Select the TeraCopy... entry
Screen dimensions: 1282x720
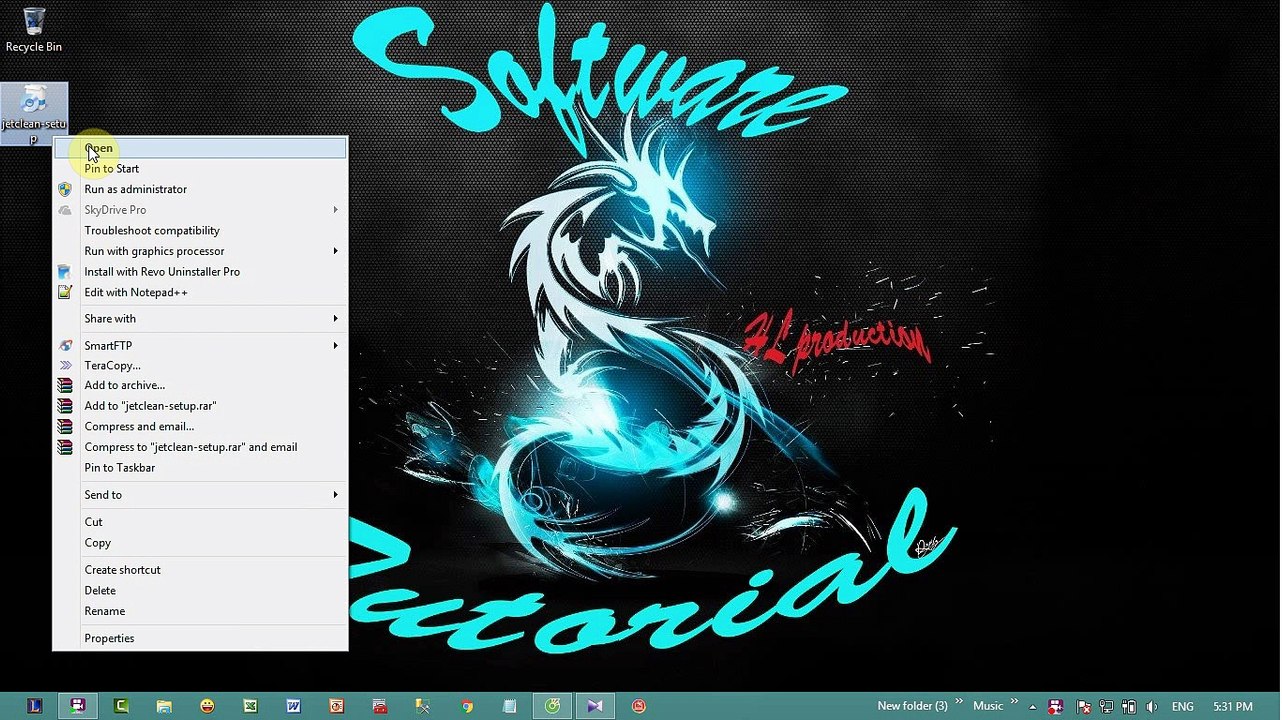click(200, 366)
